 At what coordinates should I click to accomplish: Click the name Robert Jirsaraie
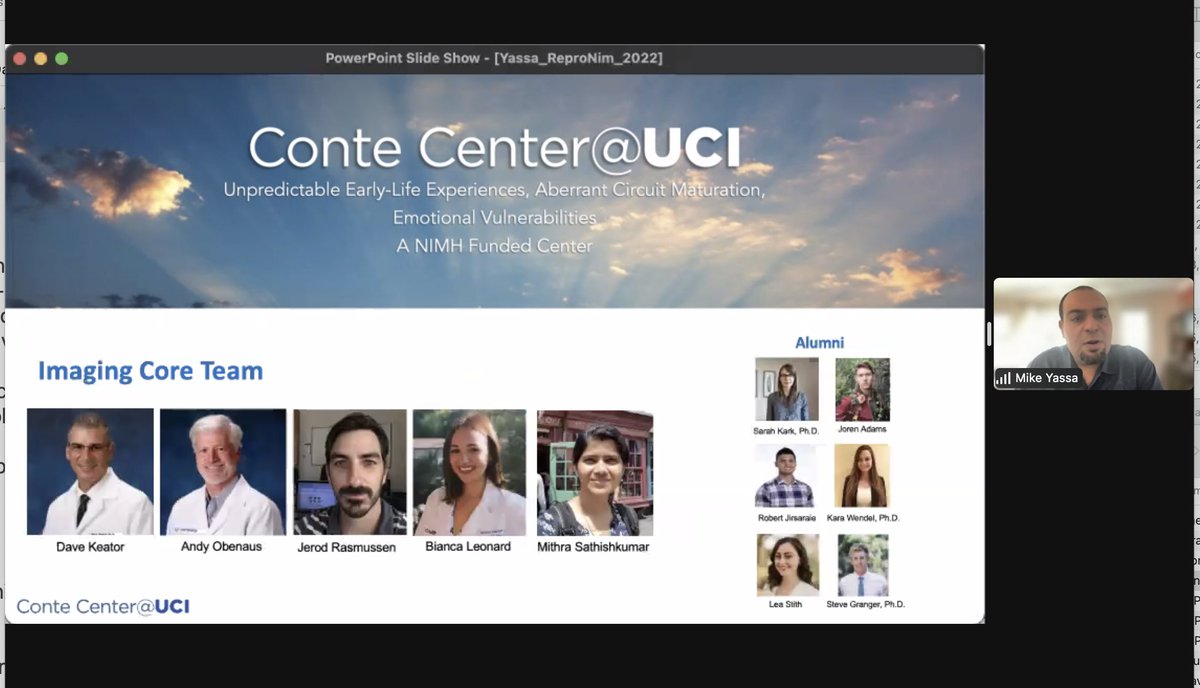coord(785,518)
